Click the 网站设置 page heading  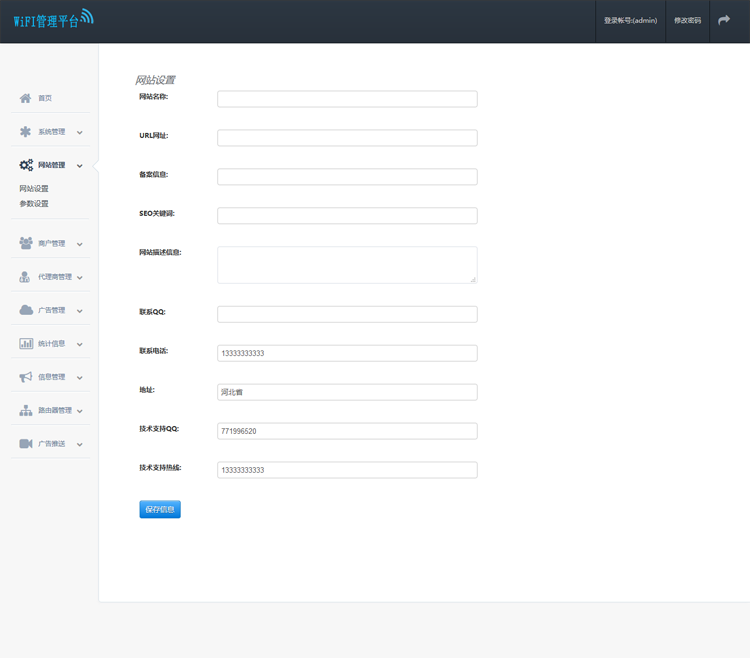coord(155,80)
